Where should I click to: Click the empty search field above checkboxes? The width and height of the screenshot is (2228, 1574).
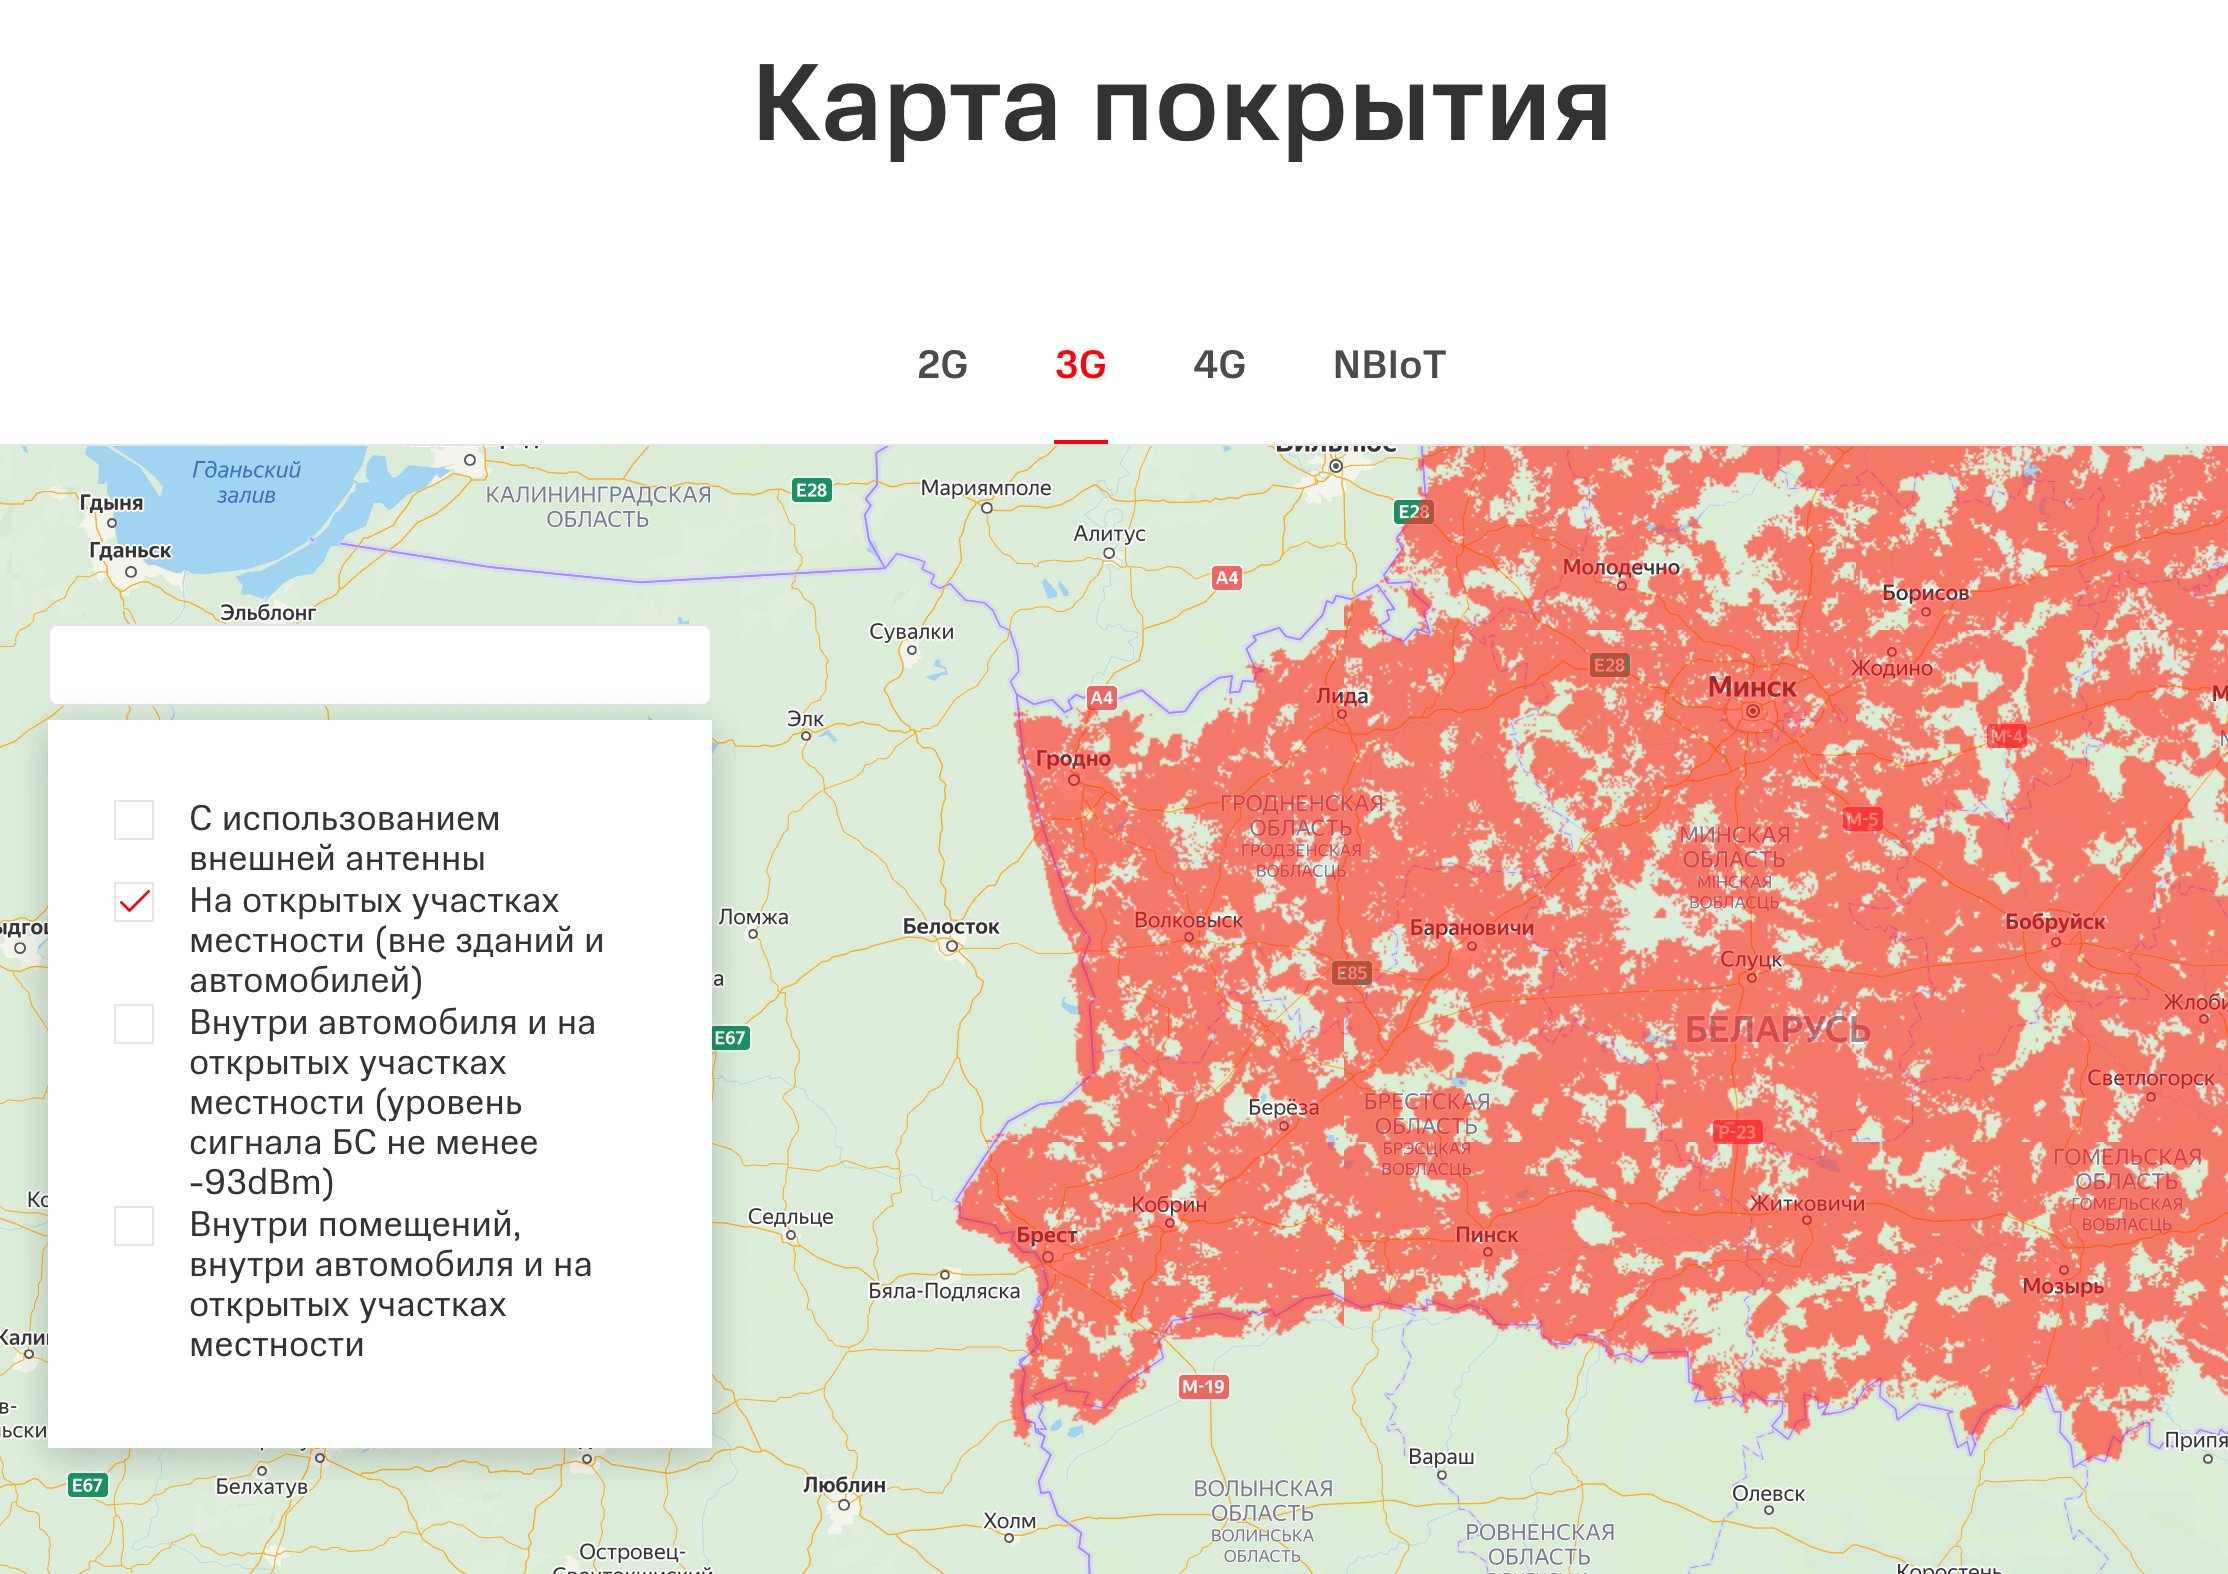coord(380,665)
